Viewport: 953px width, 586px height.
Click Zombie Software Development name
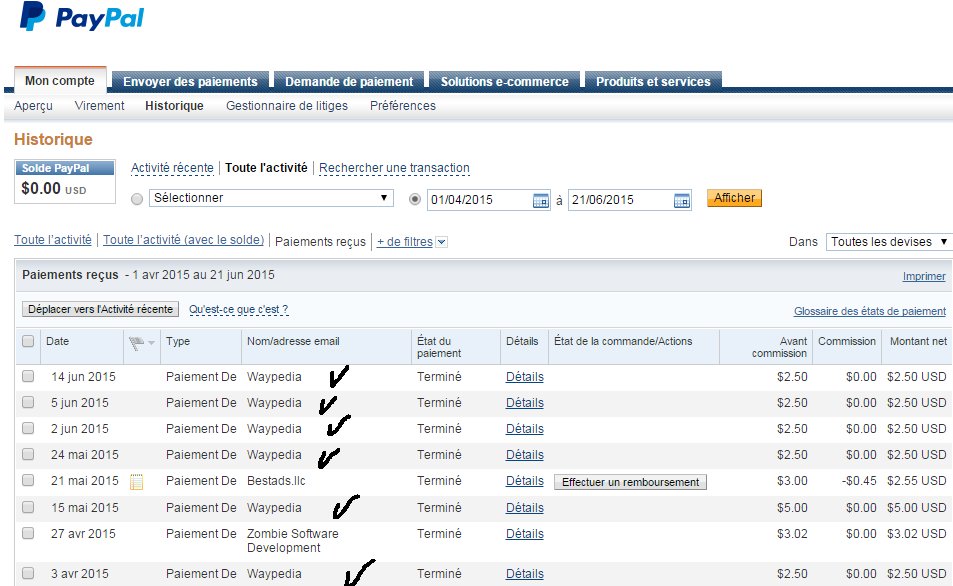[x=292, y=540]
